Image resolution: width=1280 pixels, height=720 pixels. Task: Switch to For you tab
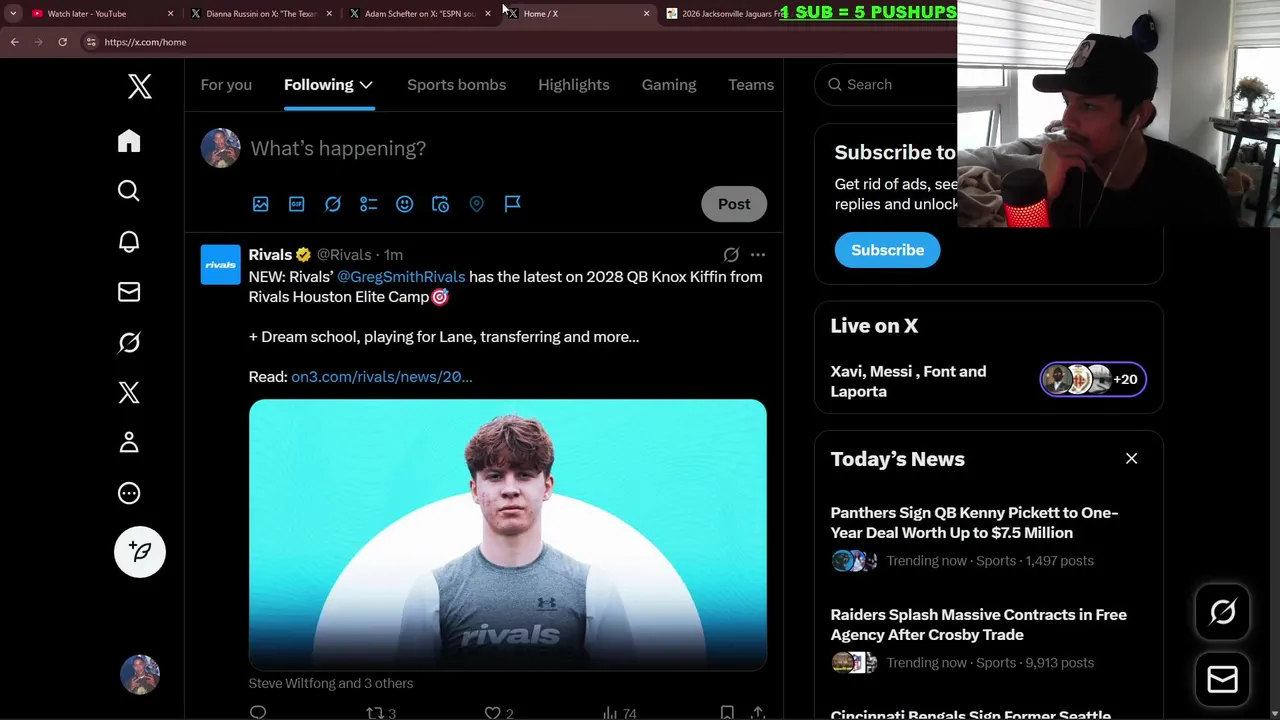(x=226, y=85)
